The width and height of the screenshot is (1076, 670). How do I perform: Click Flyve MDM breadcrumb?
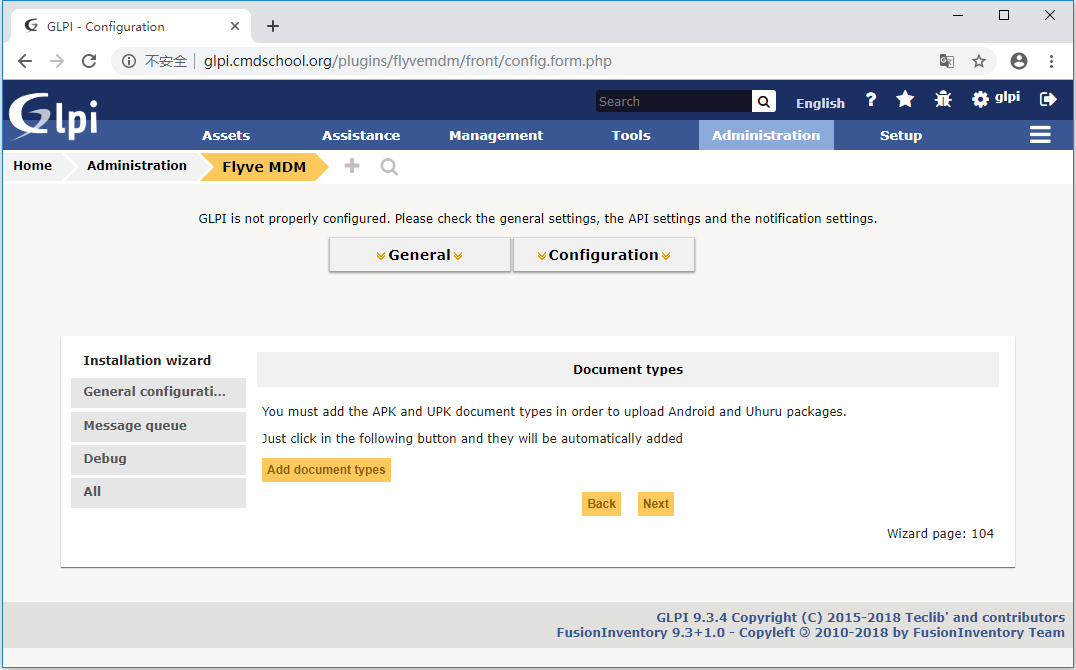click(264, 167)
